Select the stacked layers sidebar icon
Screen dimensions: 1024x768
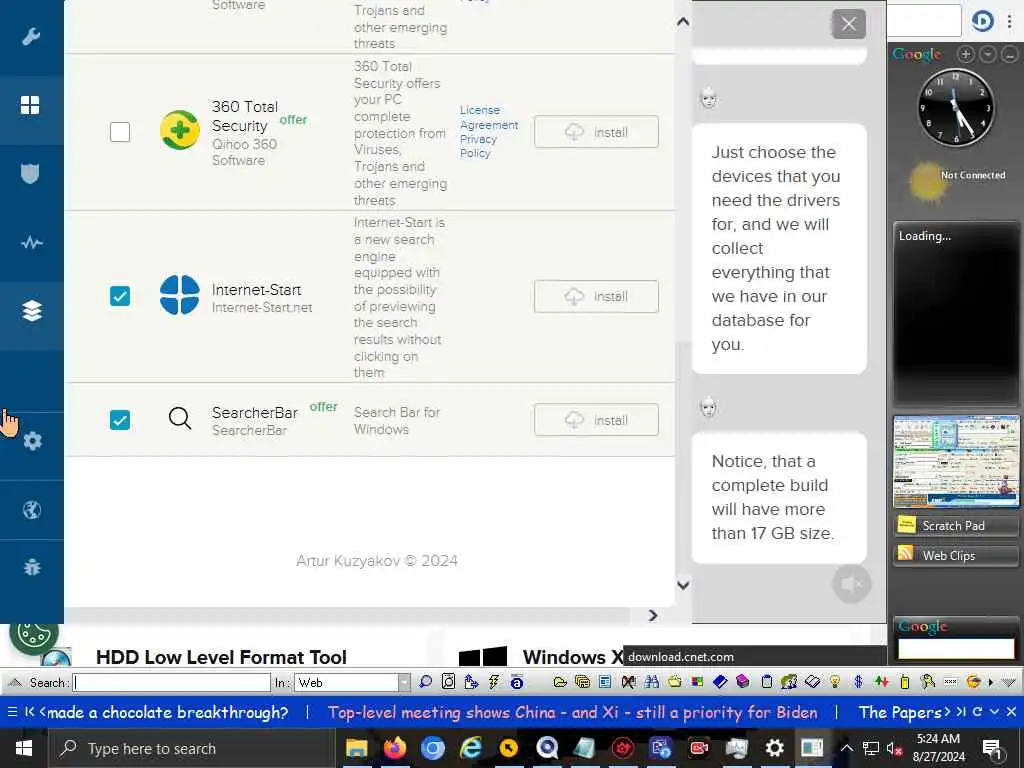coord(32,311)
